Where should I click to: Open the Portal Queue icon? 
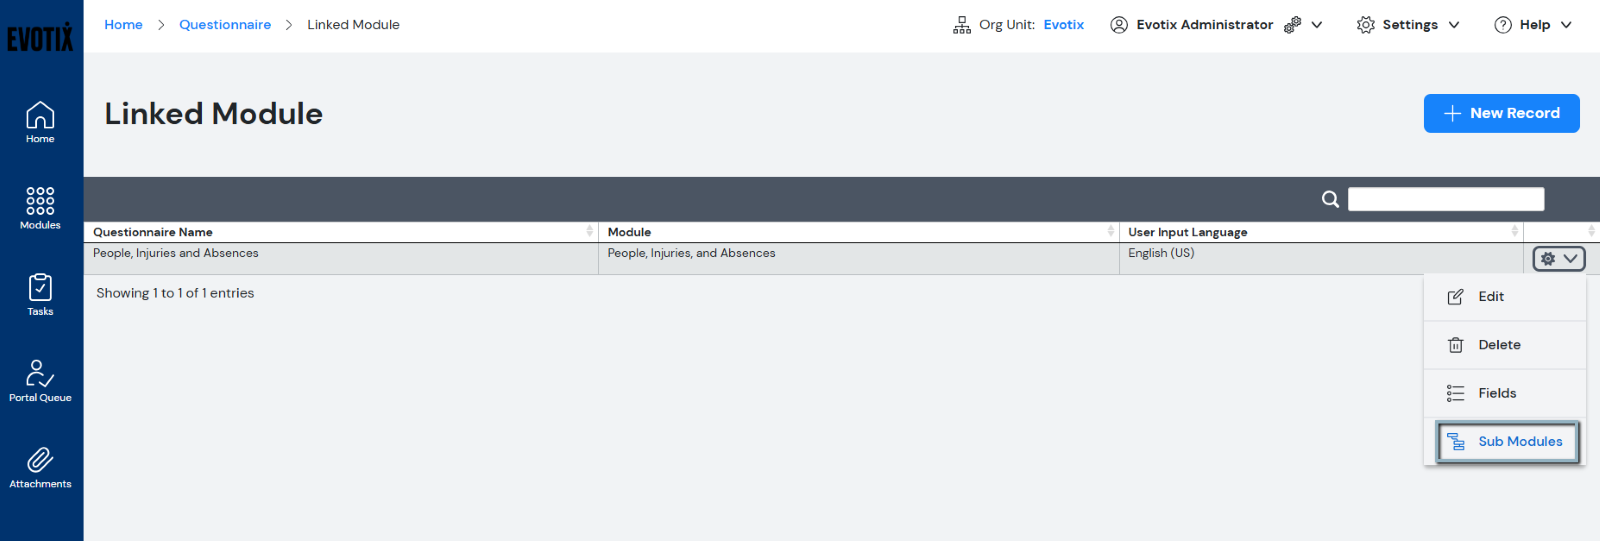[40, 381]
